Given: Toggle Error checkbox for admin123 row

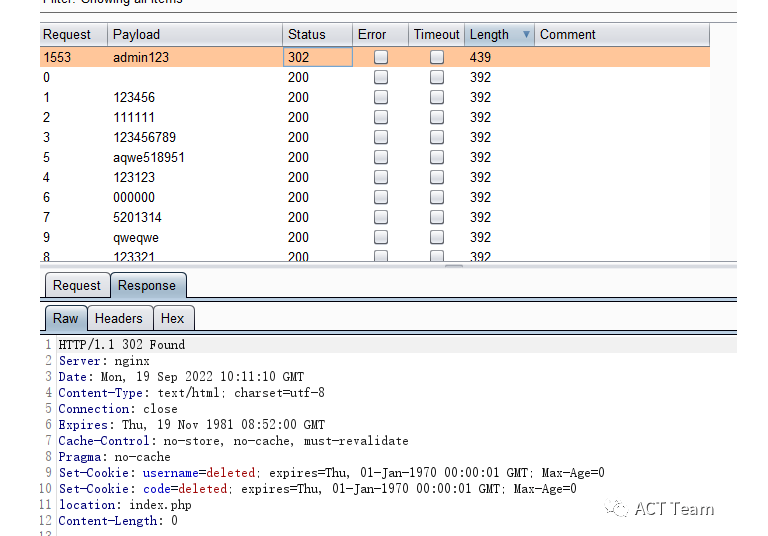Looking at the screenshot, I should coord(381,57).
